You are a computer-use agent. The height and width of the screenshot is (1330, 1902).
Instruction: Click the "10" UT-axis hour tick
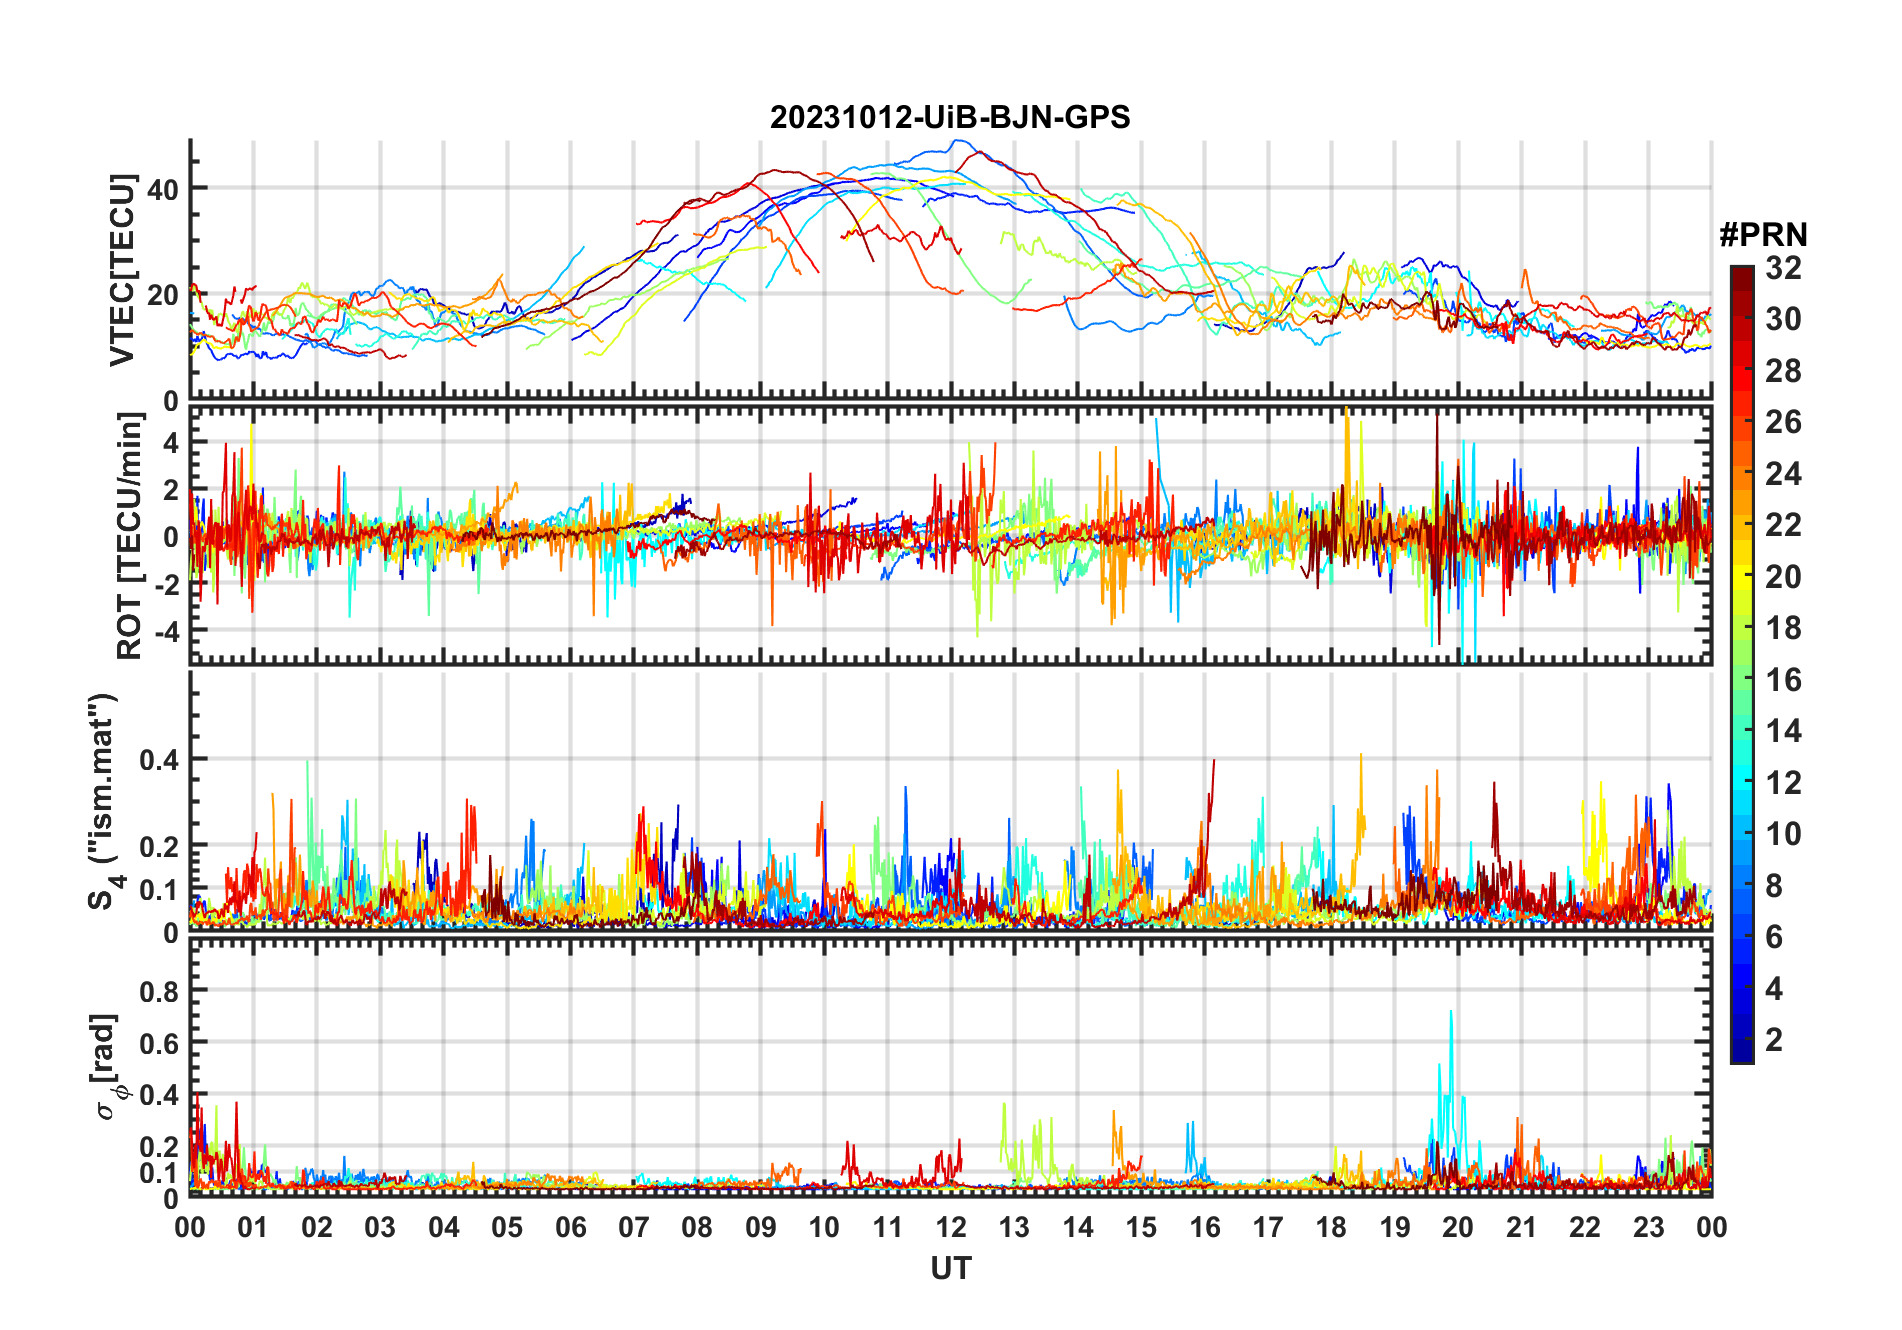[824, 1227]
